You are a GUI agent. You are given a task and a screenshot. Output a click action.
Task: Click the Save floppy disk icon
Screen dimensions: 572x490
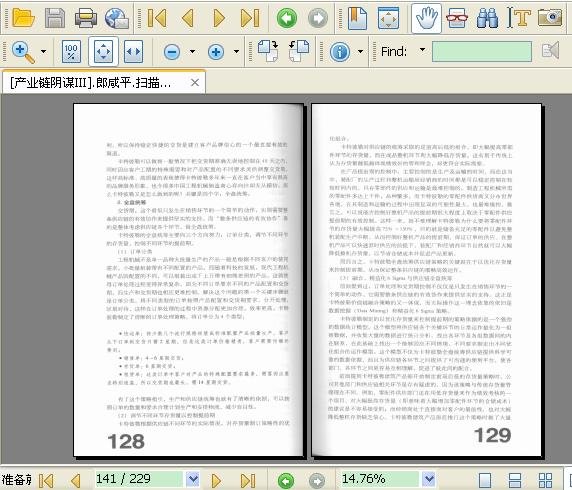pyautogui.click(x=55, y=18)
